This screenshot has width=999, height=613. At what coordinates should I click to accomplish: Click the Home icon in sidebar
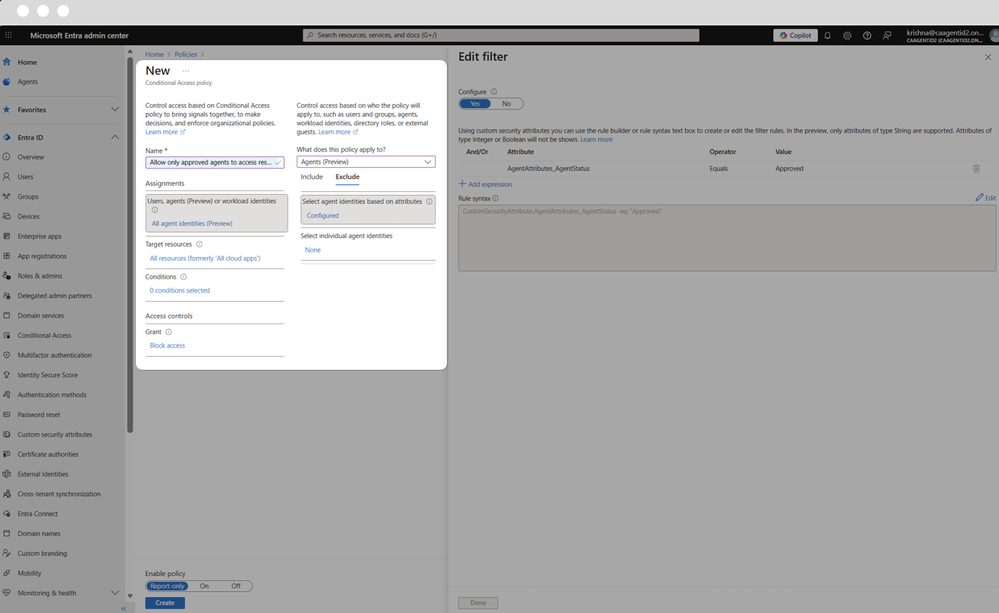point(6,62)
